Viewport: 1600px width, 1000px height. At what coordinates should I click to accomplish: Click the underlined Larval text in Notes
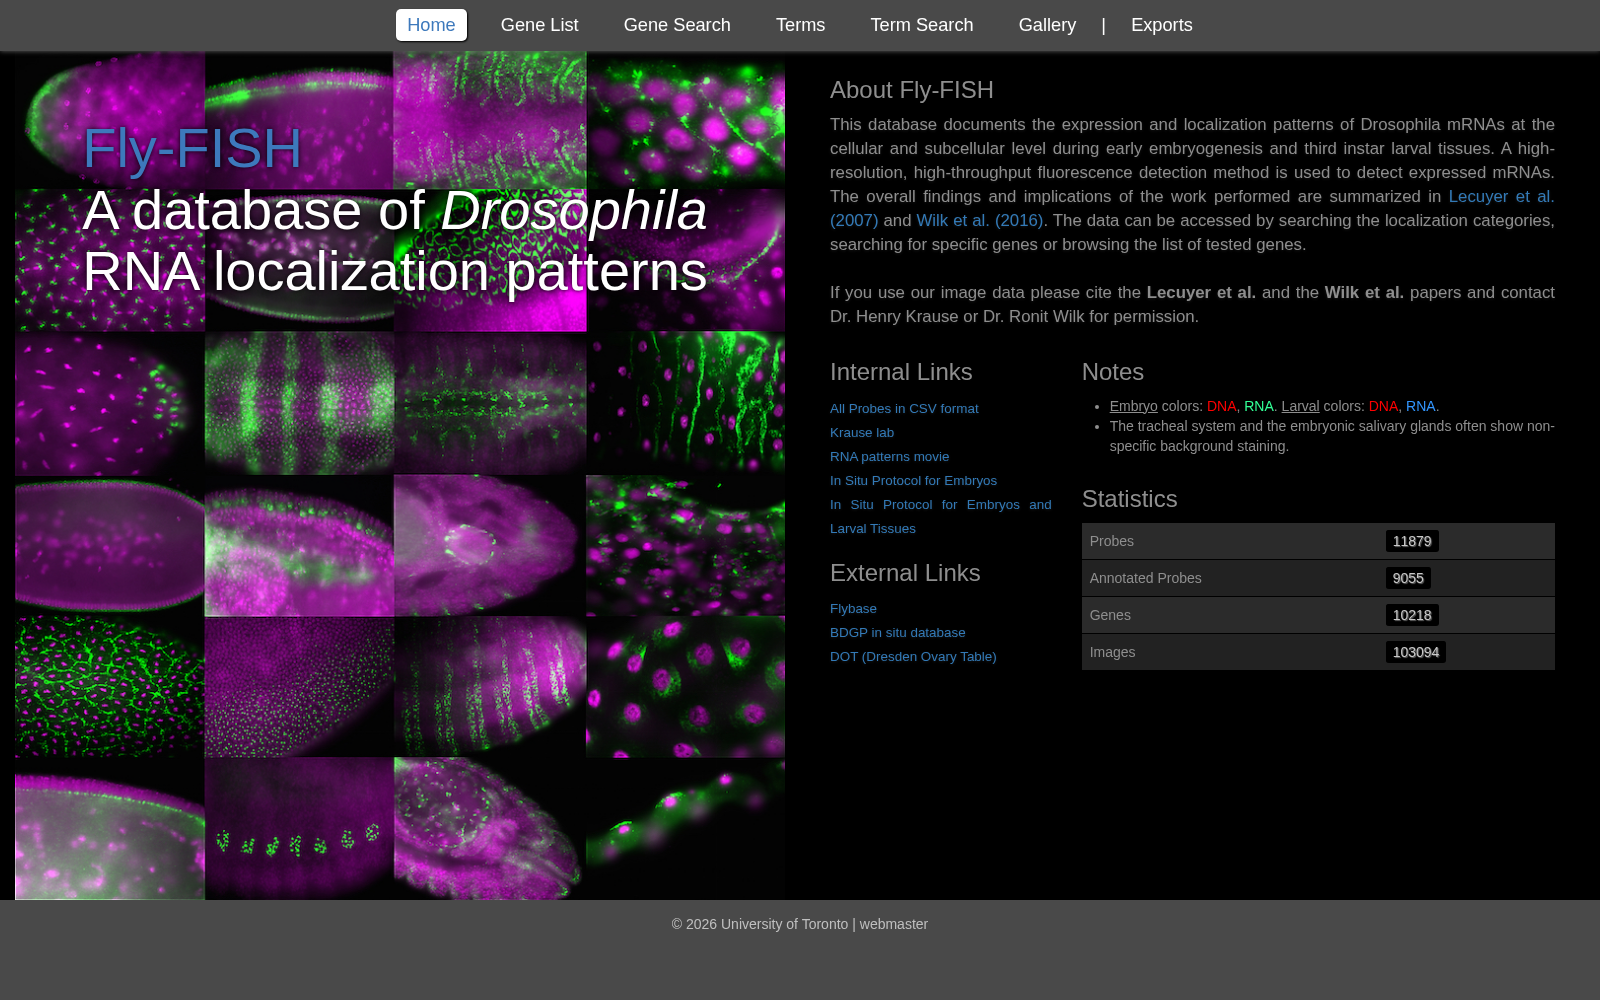(1300, 406)
